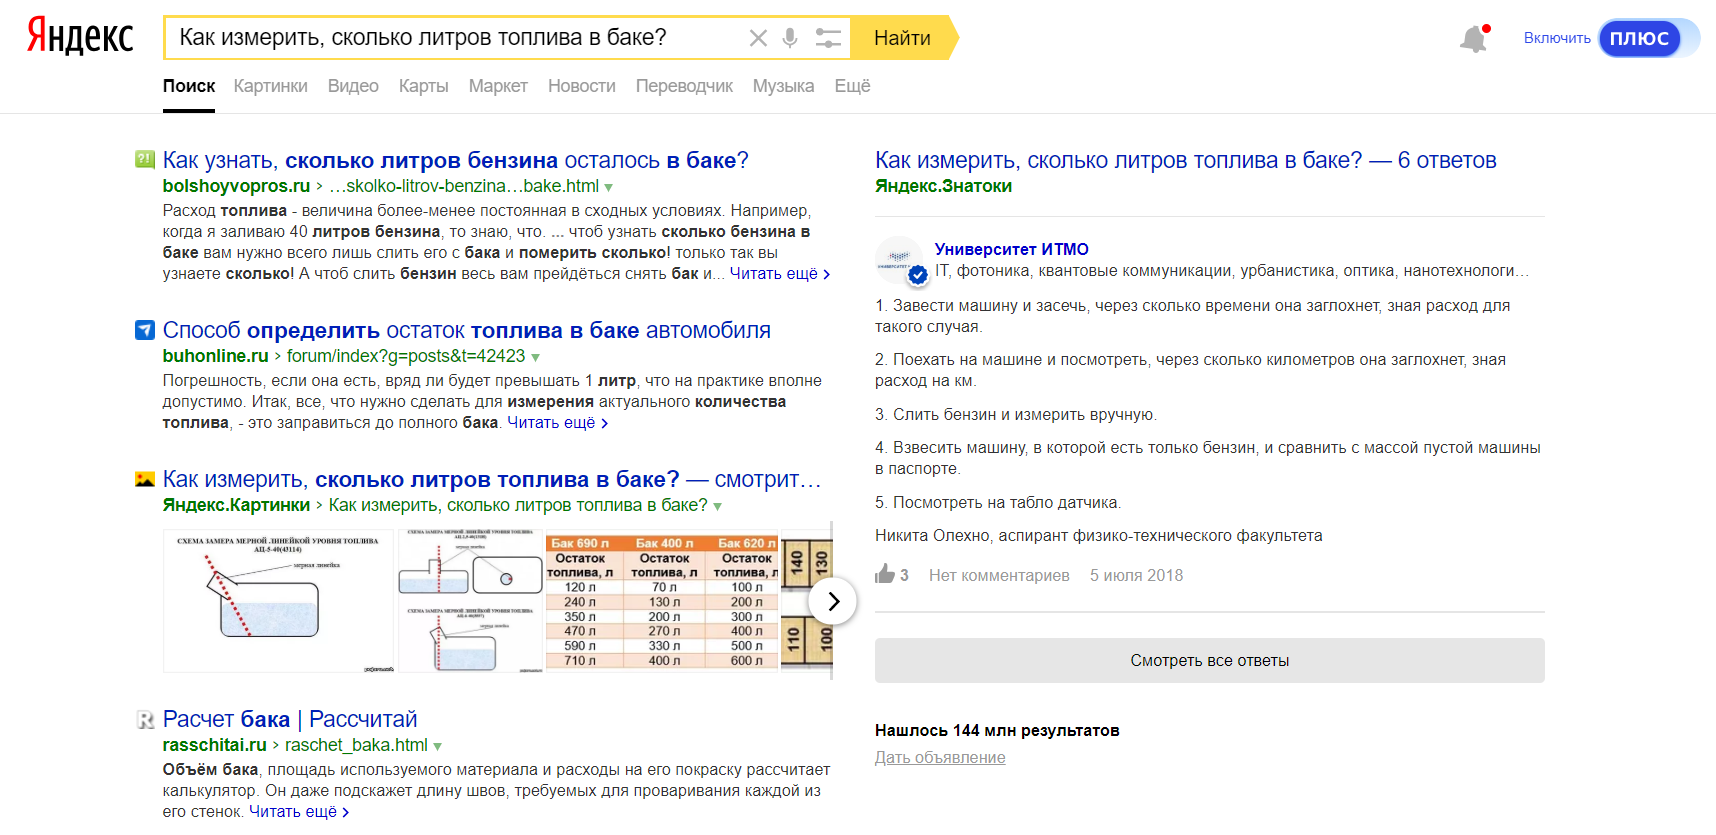This screenshot has width=1716, height=835.
Task: Open 'Способ определить остаток топлива' result
Action: (466, 330)
